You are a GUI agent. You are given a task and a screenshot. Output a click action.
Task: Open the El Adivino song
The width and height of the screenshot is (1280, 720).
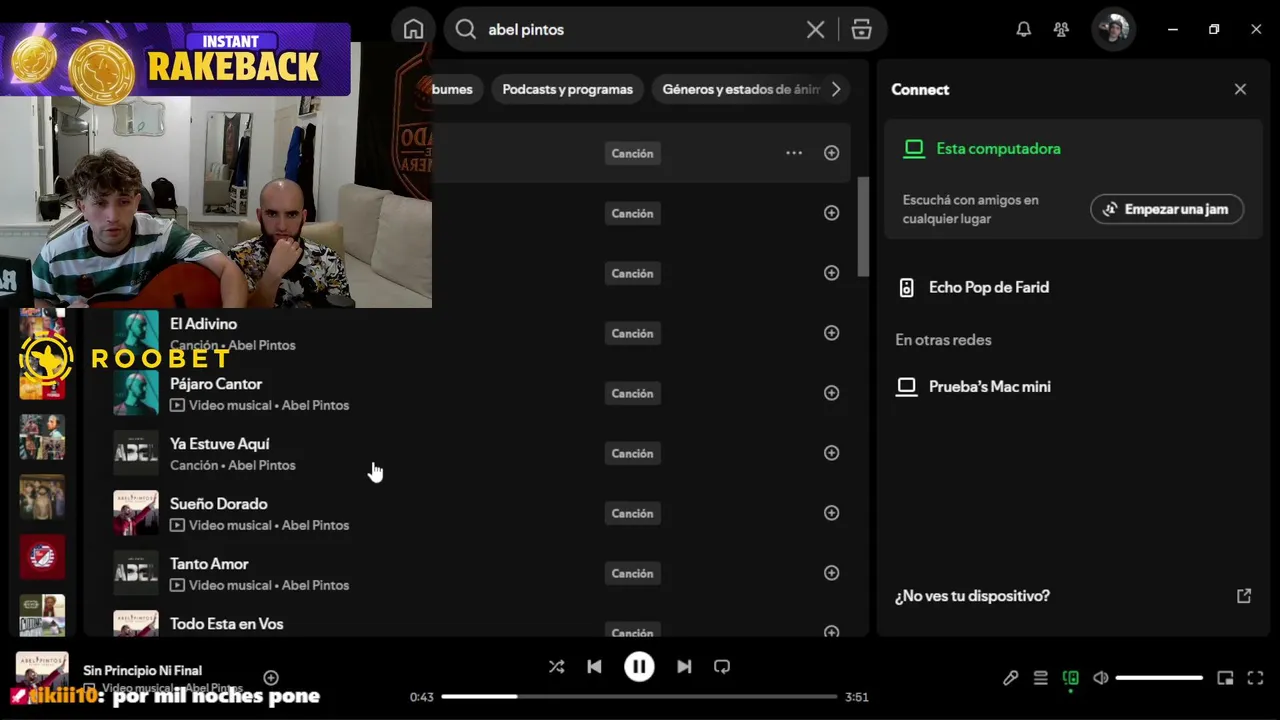tap(203, 324)
